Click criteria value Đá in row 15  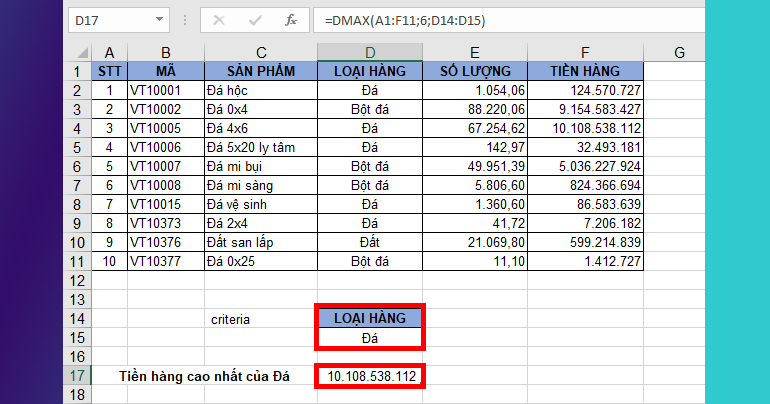point(370,338)
